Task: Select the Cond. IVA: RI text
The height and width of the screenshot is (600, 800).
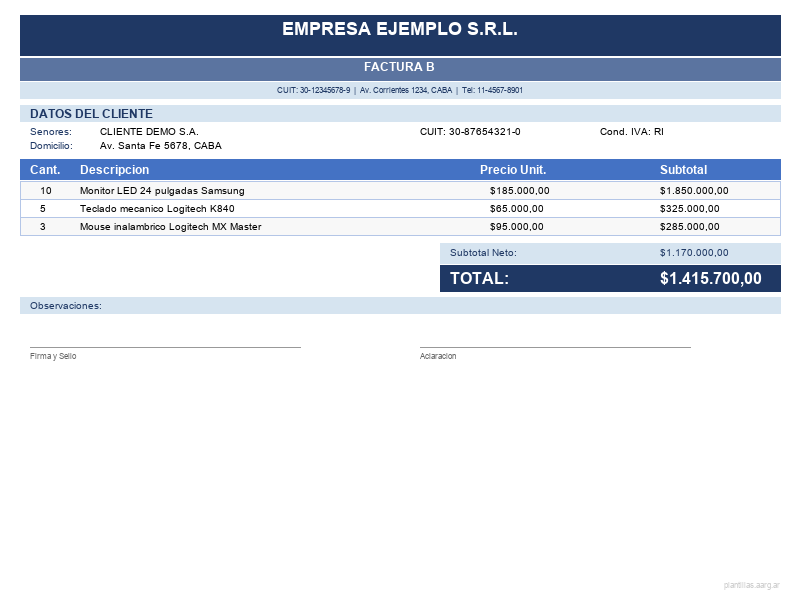Action: (x=632, y=132)
